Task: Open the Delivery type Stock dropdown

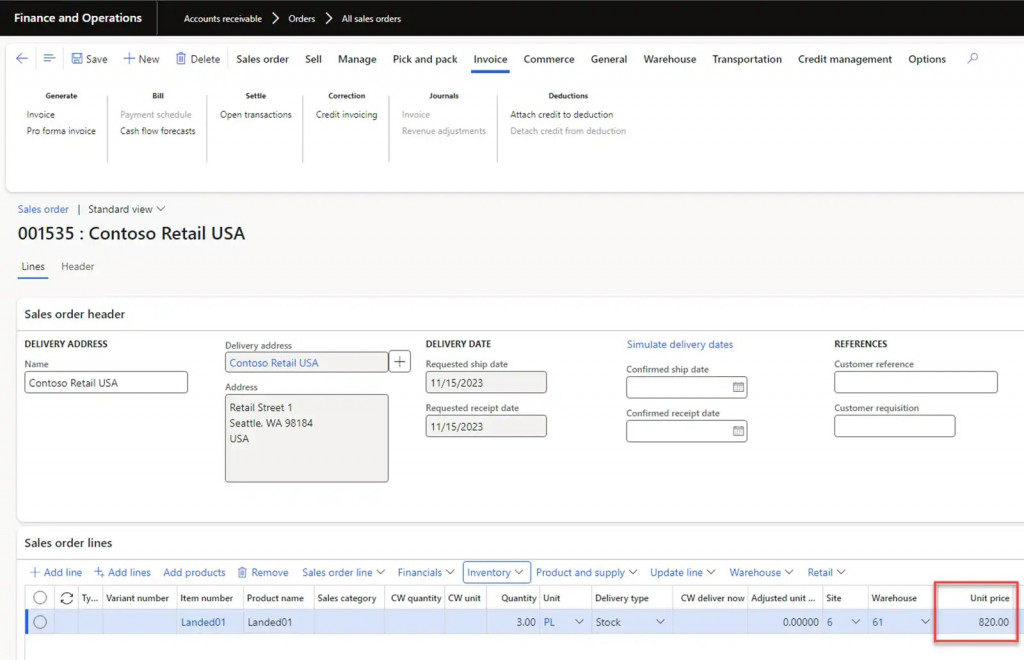Action: [659, 622]
